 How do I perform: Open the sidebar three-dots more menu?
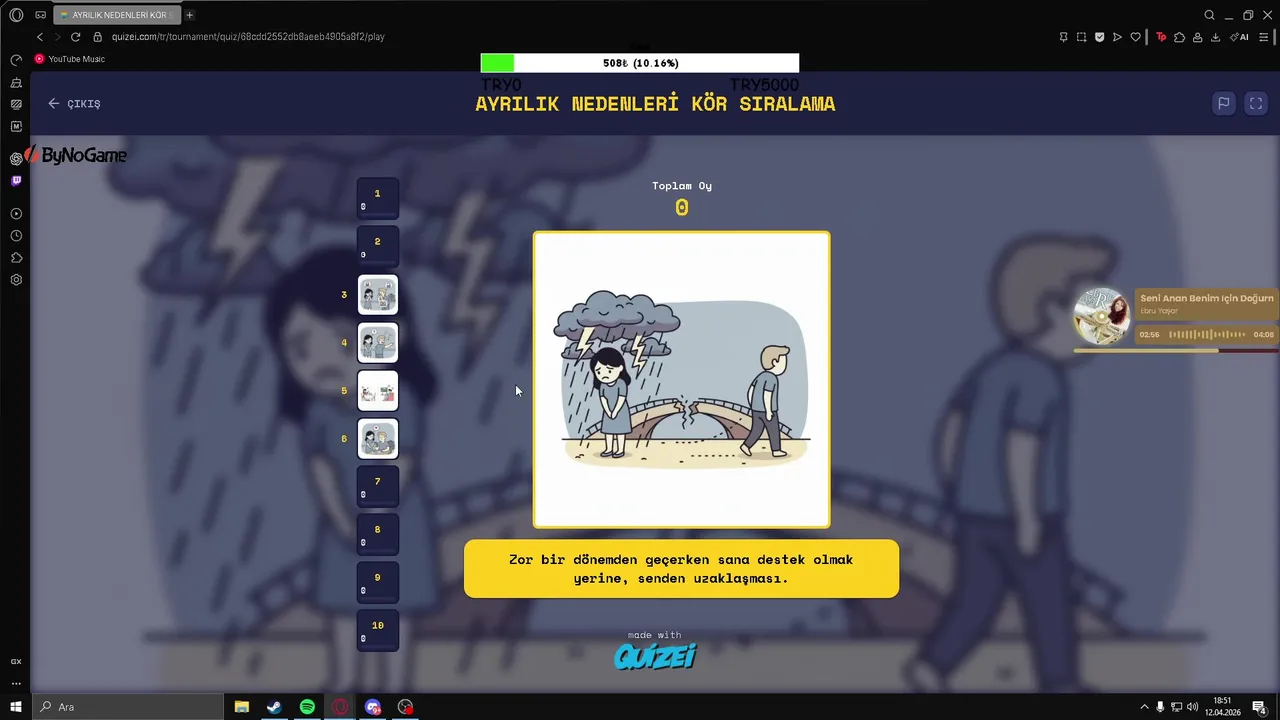pyautogui.click(x=16, y=684)
